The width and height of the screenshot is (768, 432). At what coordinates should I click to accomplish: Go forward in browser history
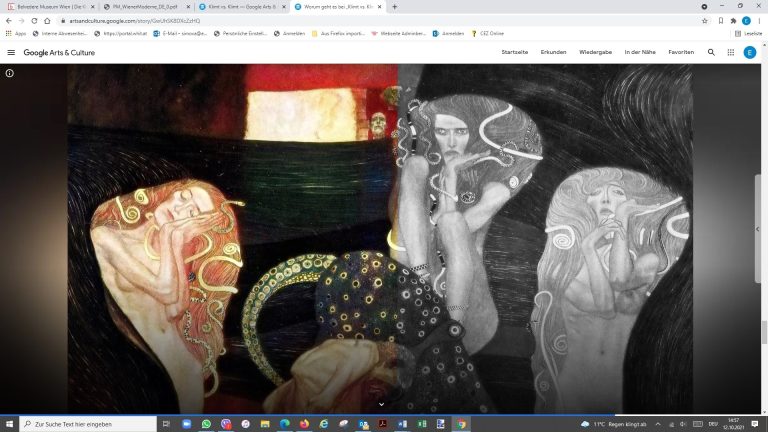(21, 21)
